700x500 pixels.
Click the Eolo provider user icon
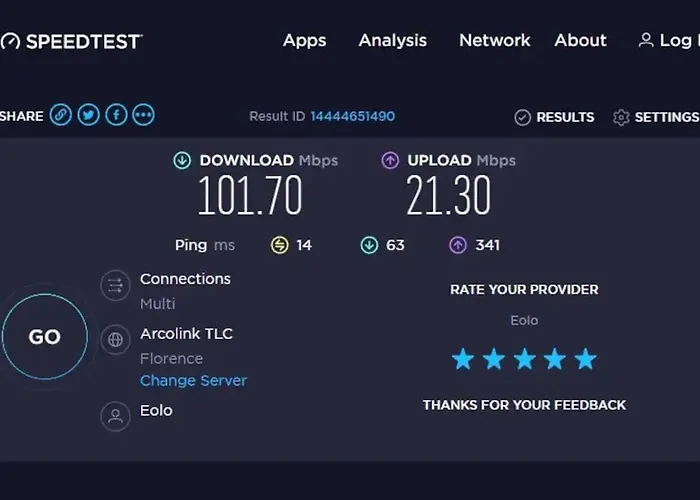point(116,415)
